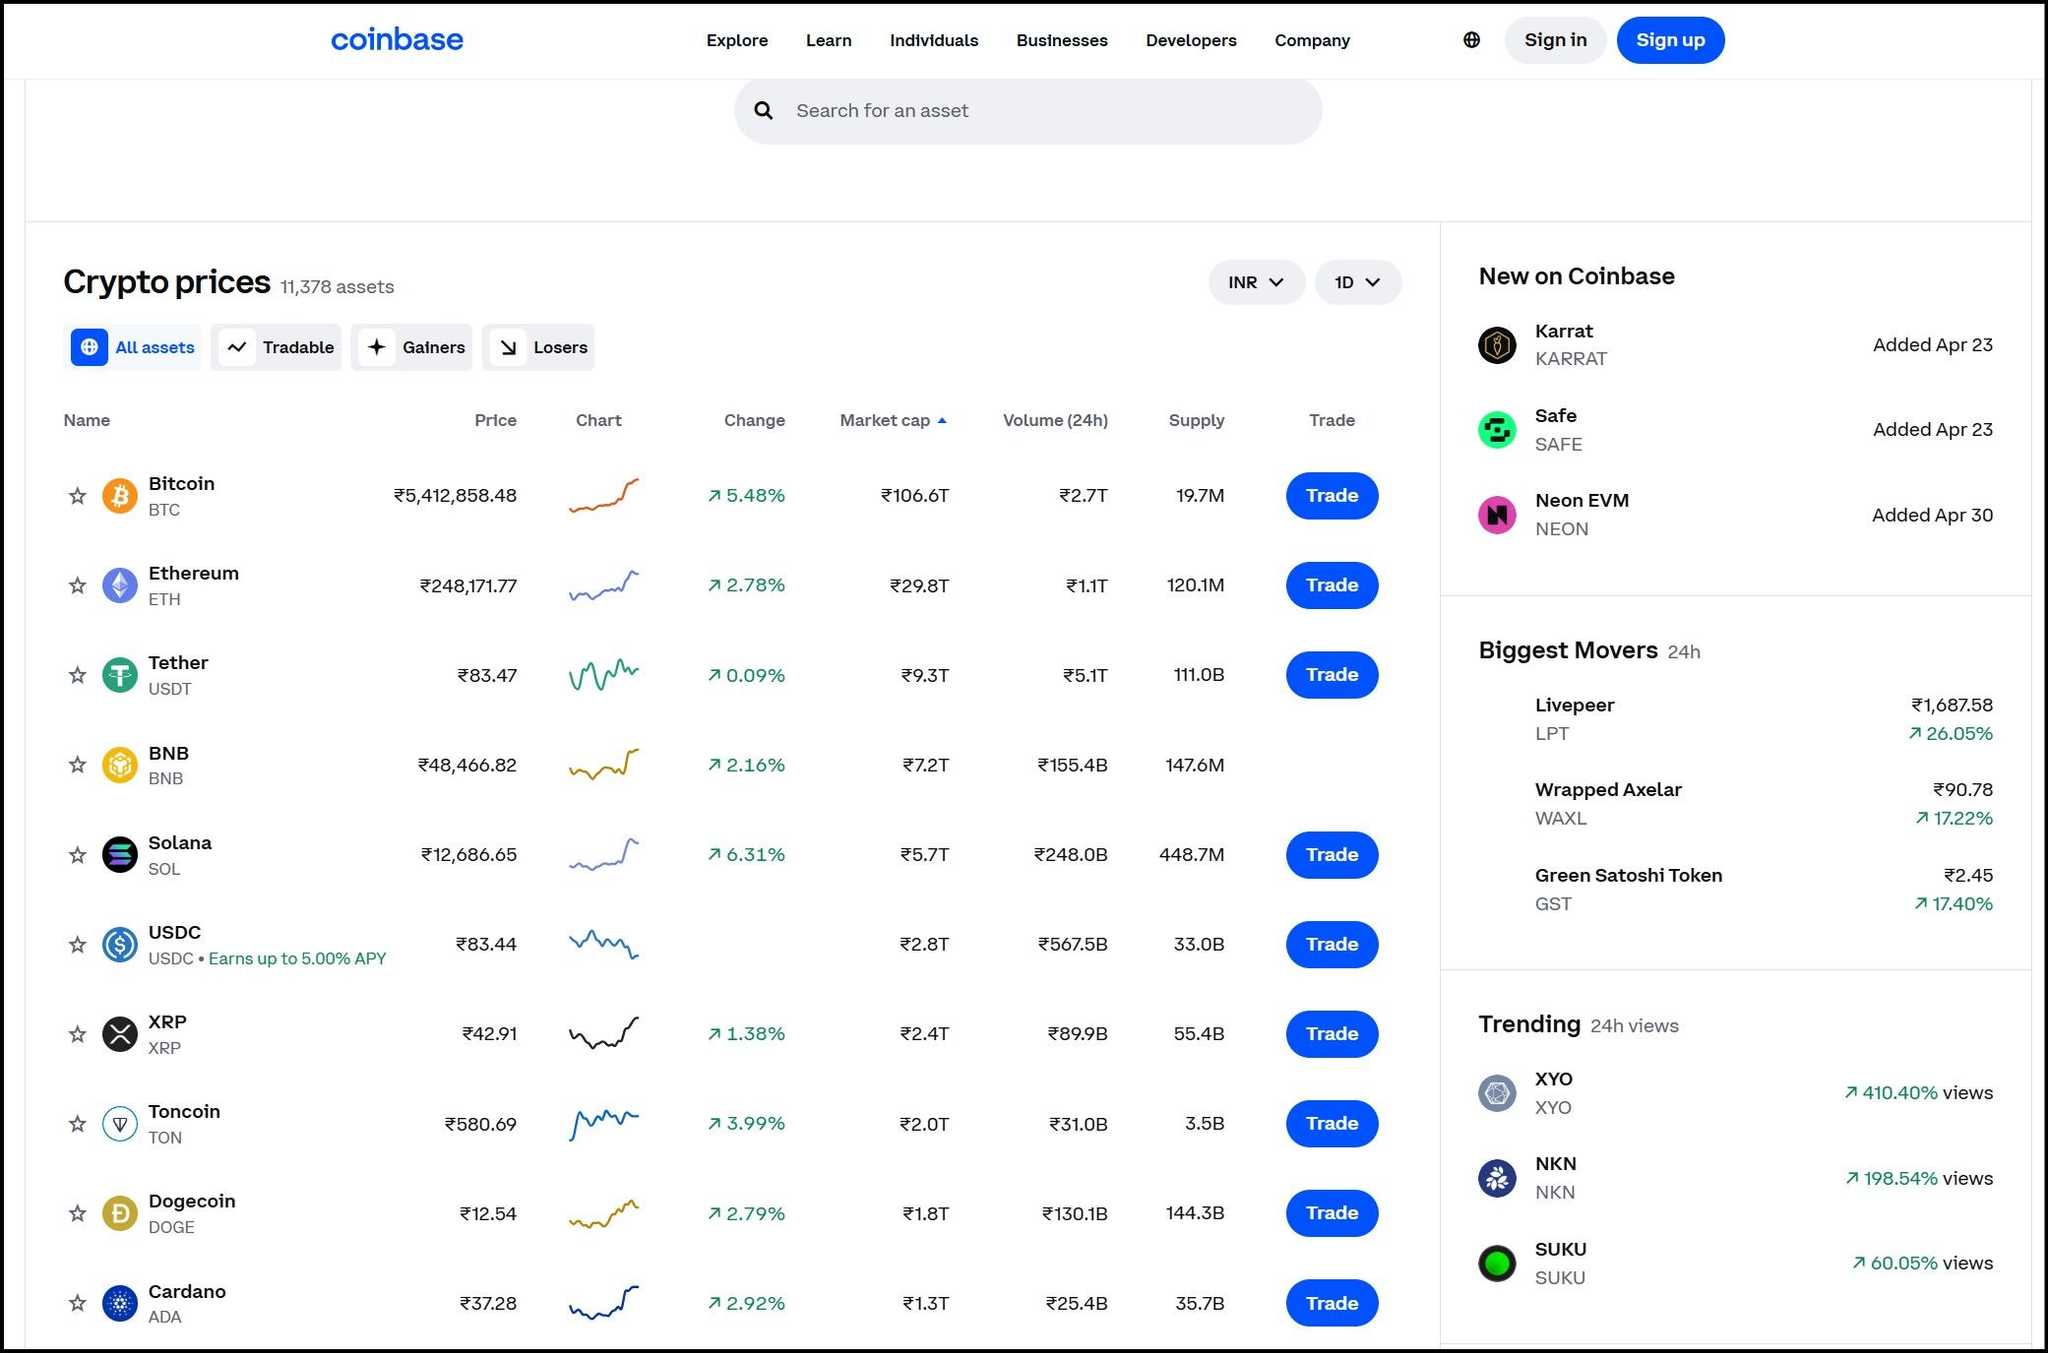Viewport: 2048px width, 1353px height.
Task: Click the Karrat token icon
Action: pos(1496,344)
